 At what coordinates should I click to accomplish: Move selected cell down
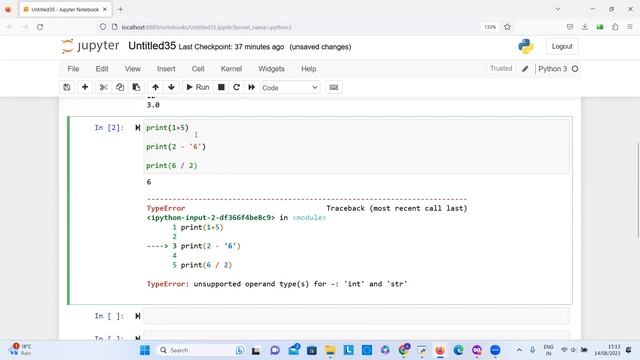click(x=171, y=87)
